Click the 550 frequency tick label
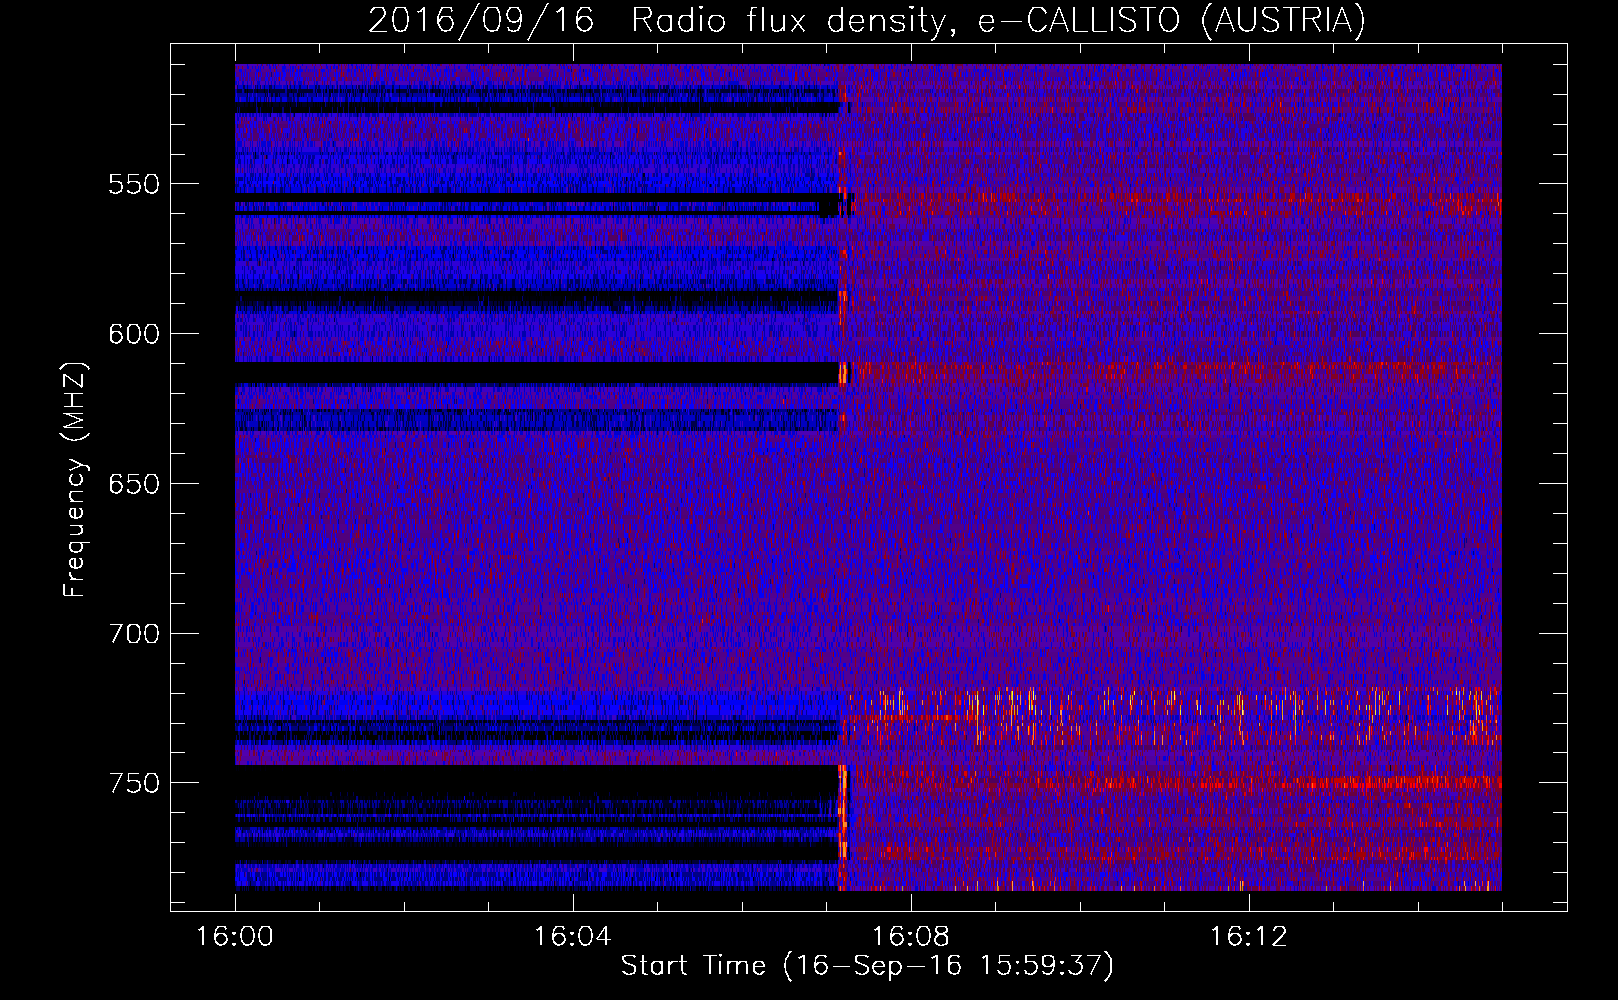The image size is (1618, 1000). (133, 184)
